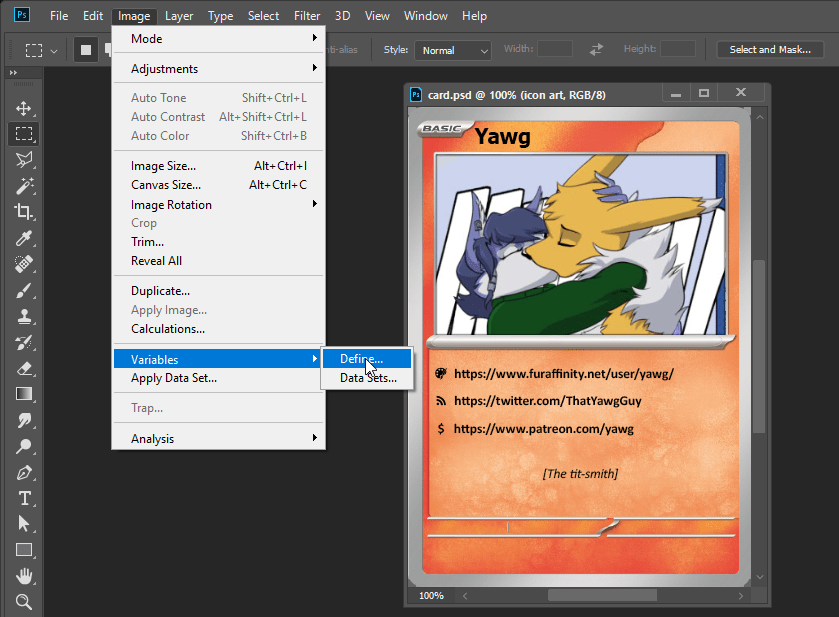This screenshot has height=617, width=839.
Task: Click the Select and Mask button
Action: (x=770, y=50)
